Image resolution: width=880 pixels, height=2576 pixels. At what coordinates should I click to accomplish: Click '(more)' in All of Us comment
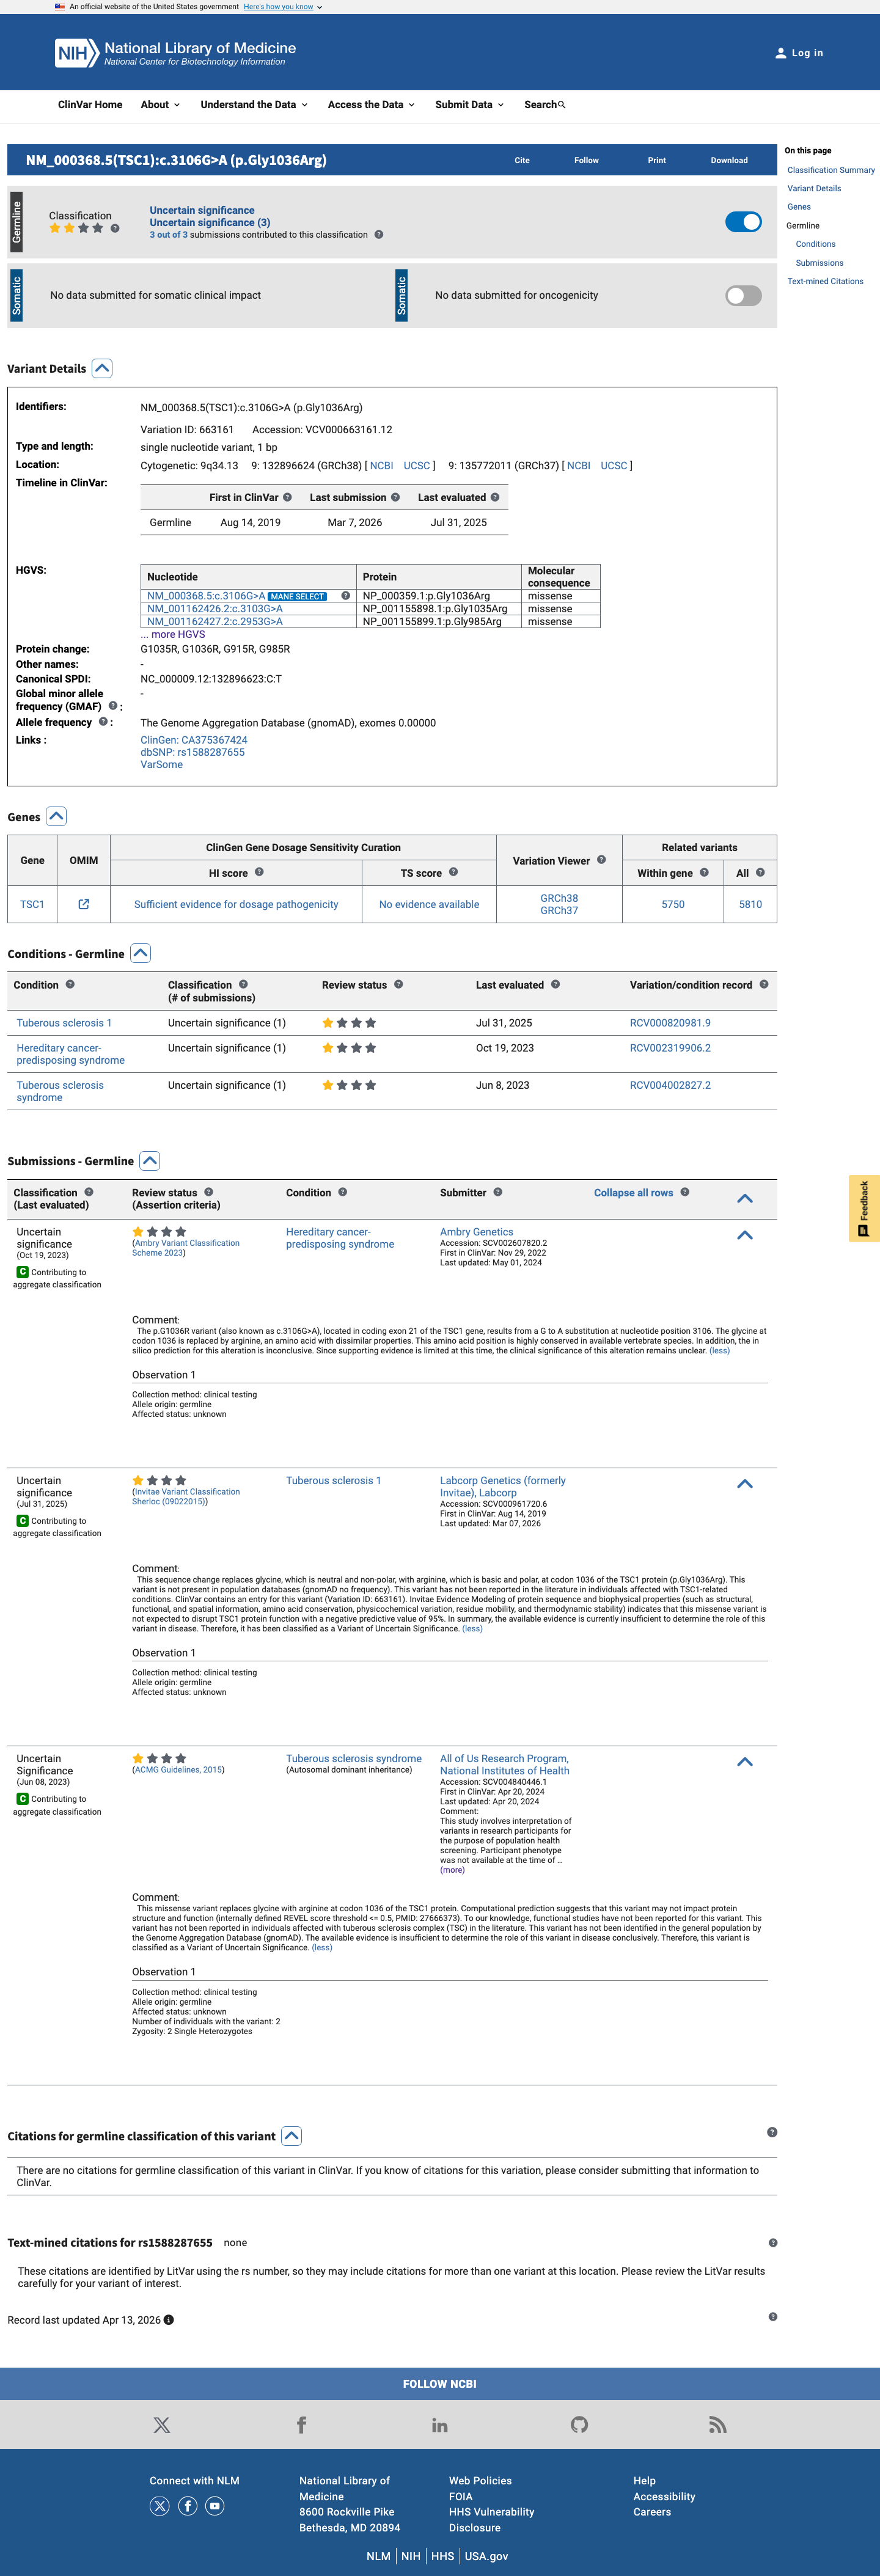[452, 1870]
